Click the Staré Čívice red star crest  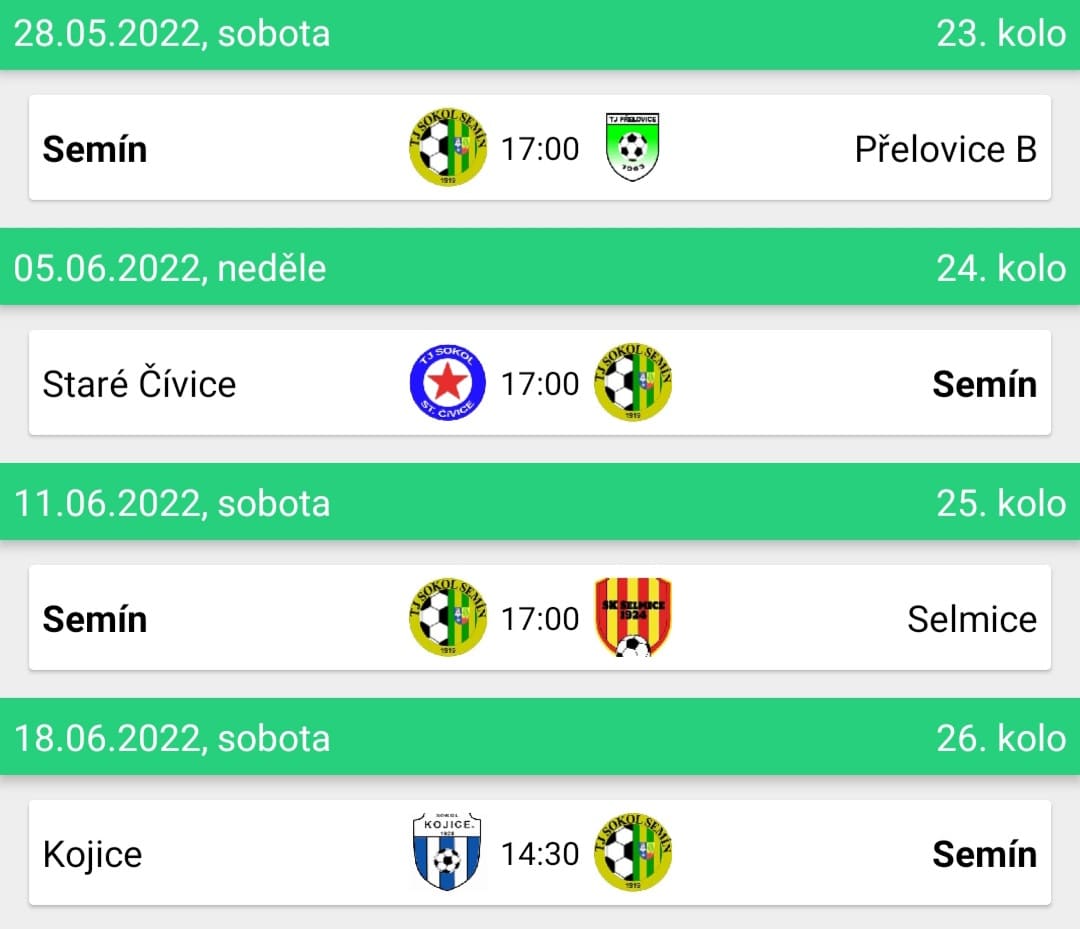click(448, 383)
